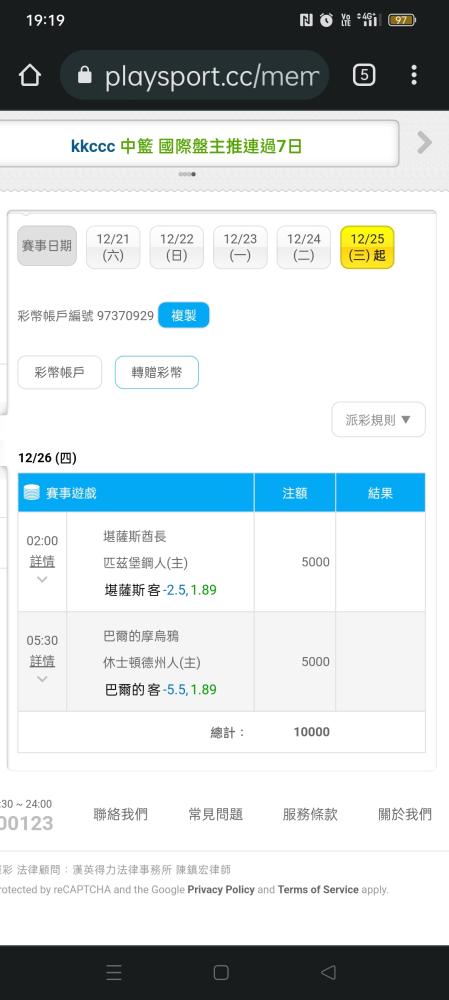Open the browser three-dot menu
Viewport: 449px width, 1000px height.
414,75
